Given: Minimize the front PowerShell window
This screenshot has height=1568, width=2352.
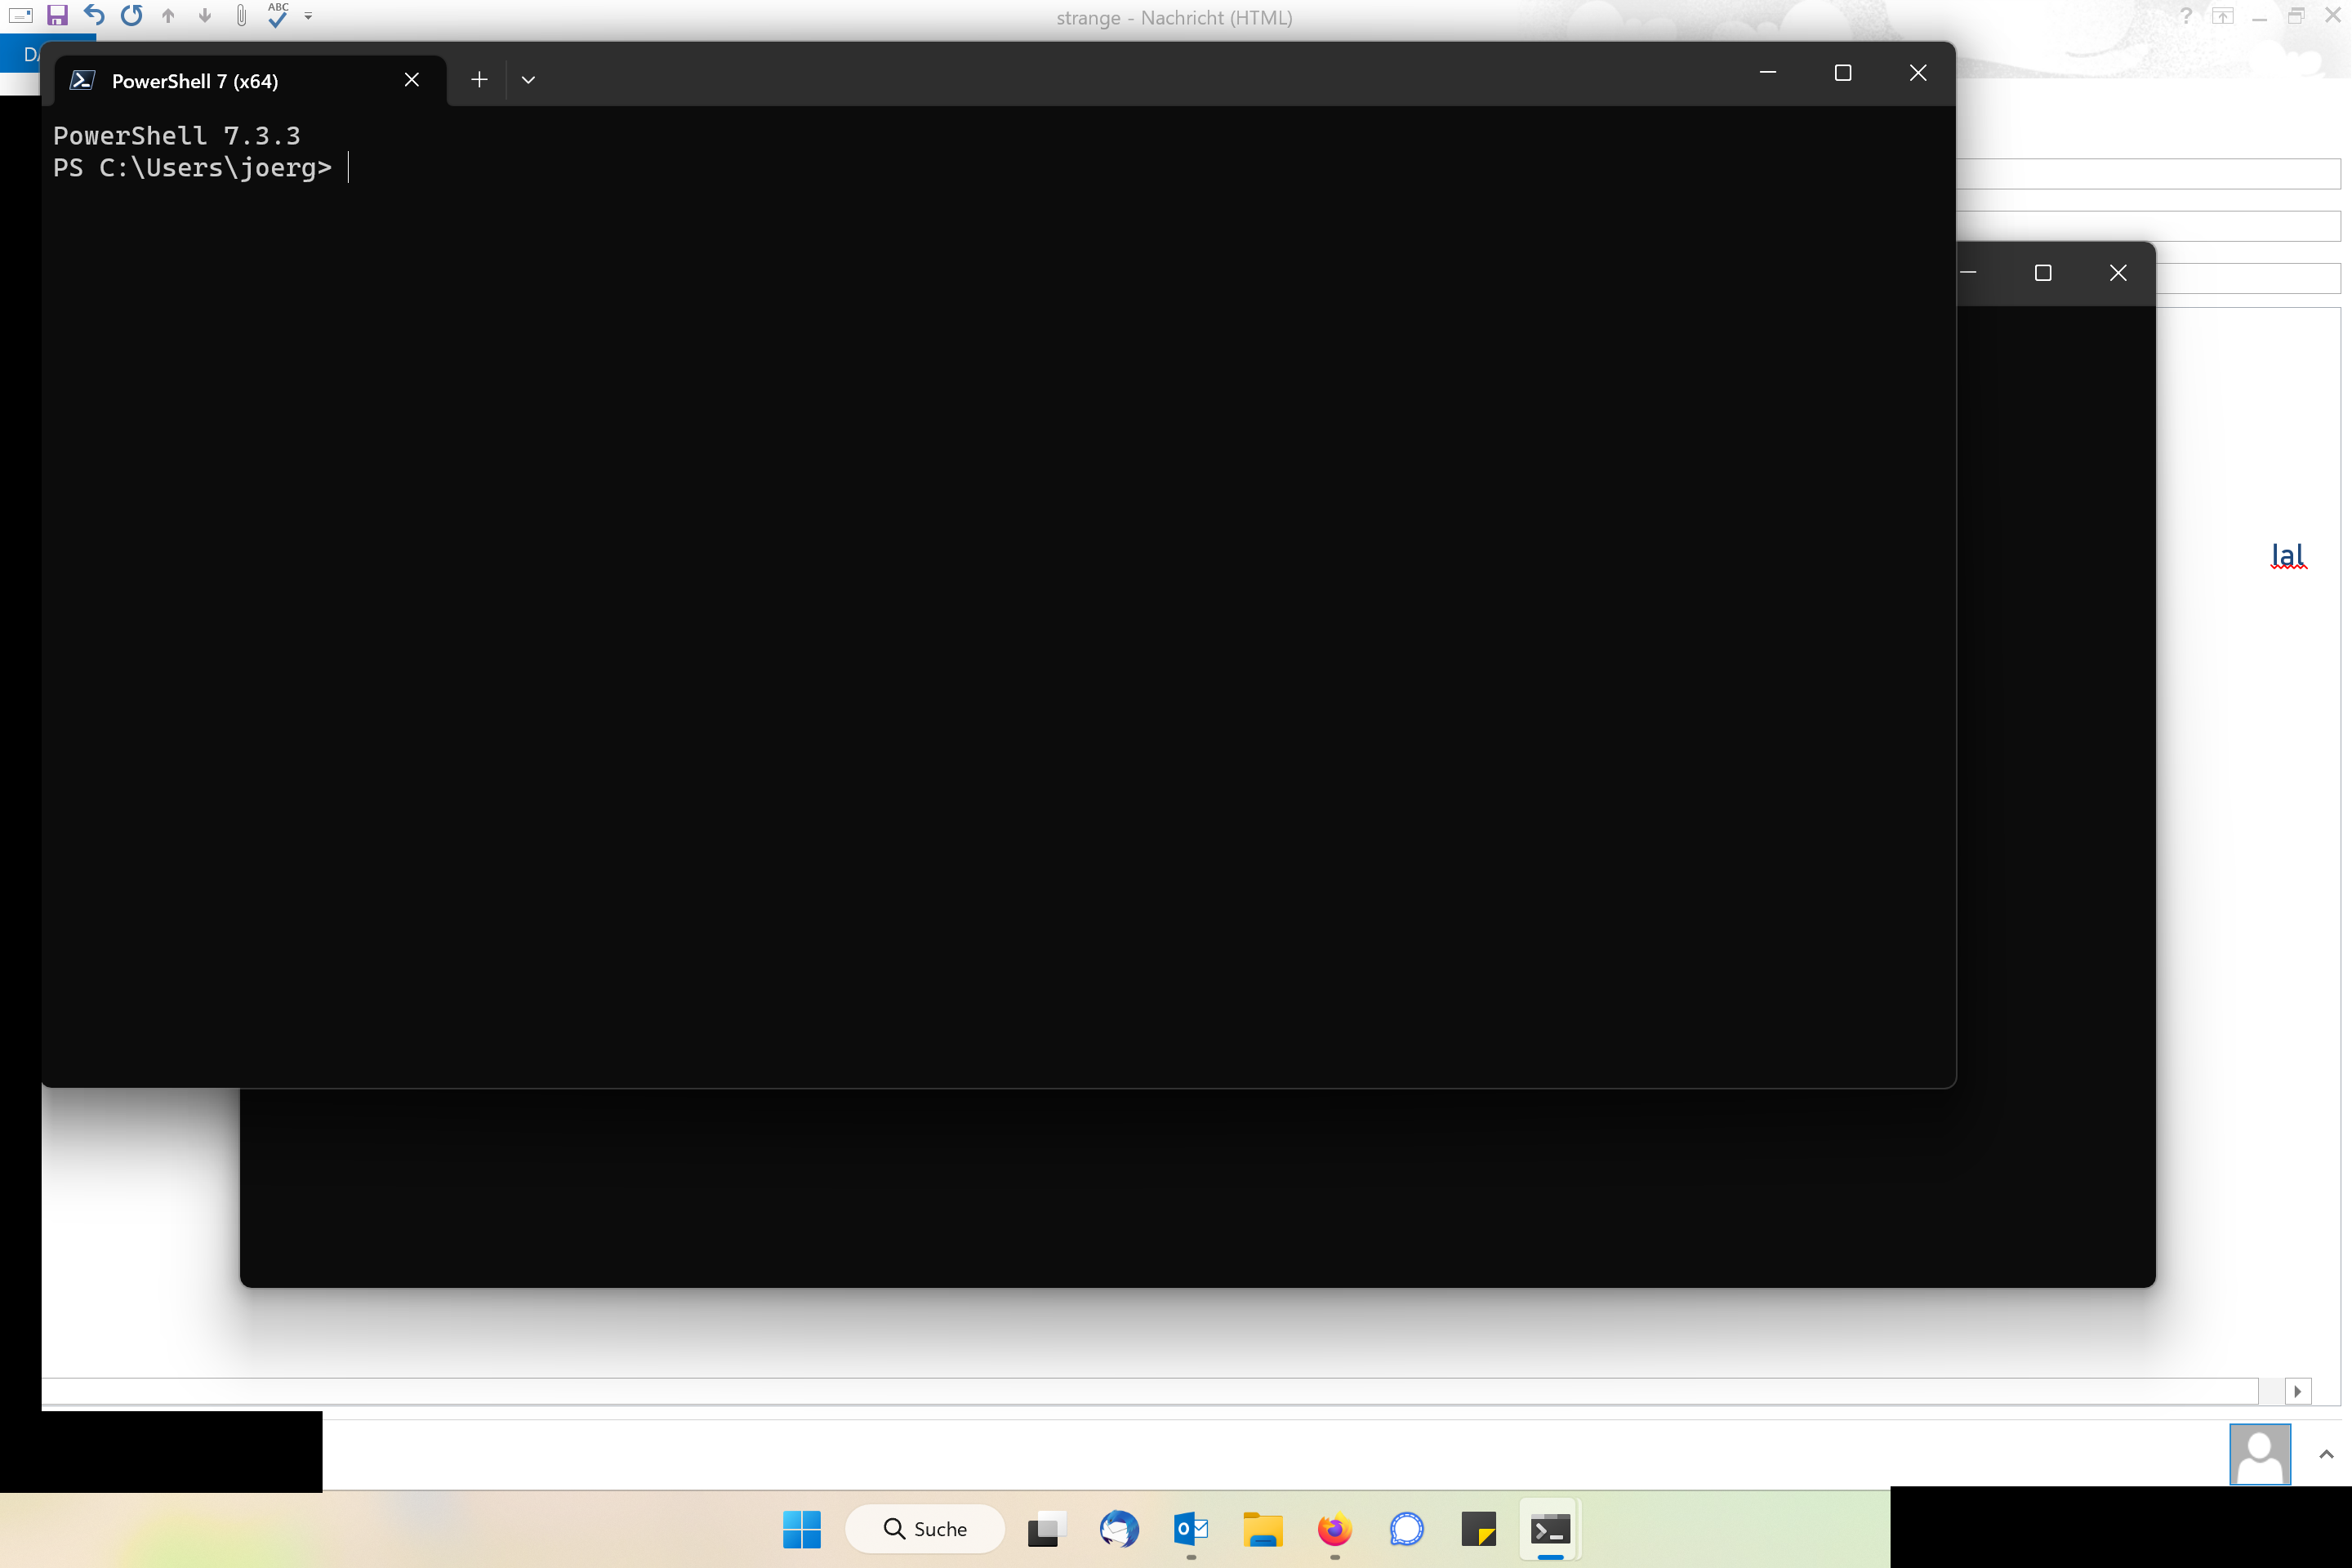Looking at the screenshot, I should point(1768,73).
